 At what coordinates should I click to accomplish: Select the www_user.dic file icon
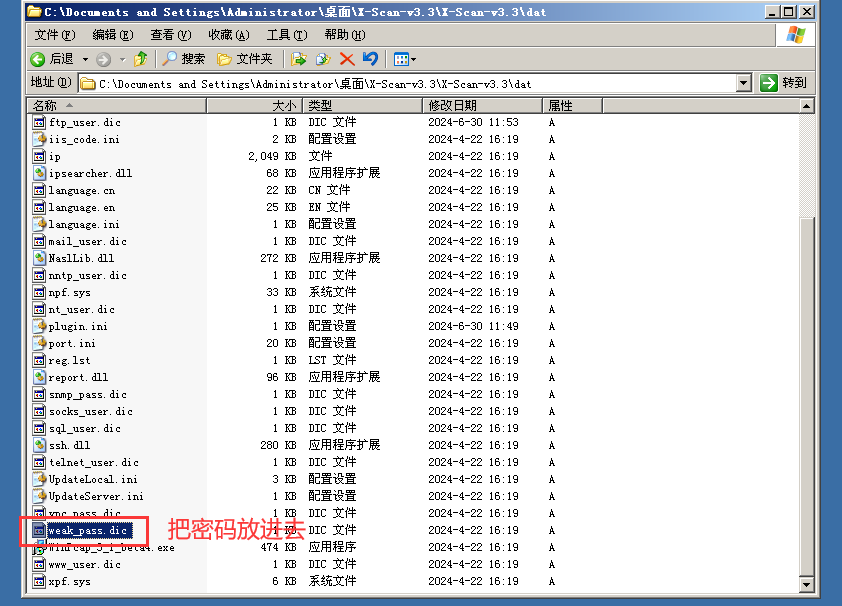[x=39, y=565]
